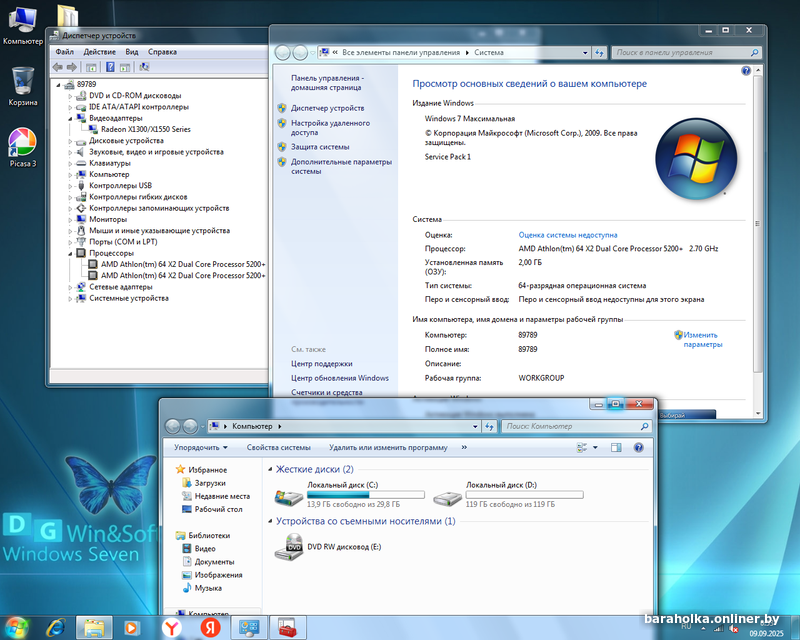
Task: Launch Internet Explorer from the taskbar
Action: 56,627
